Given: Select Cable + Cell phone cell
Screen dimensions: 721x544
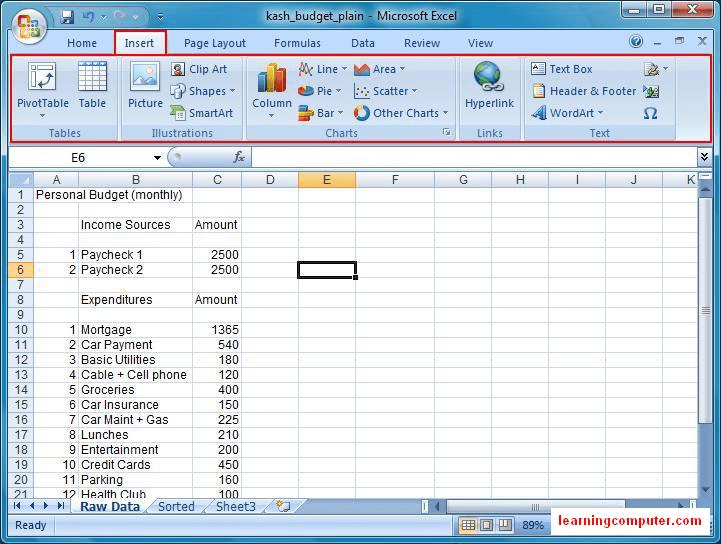Looking at the screenshot, I should coord(135,375).
